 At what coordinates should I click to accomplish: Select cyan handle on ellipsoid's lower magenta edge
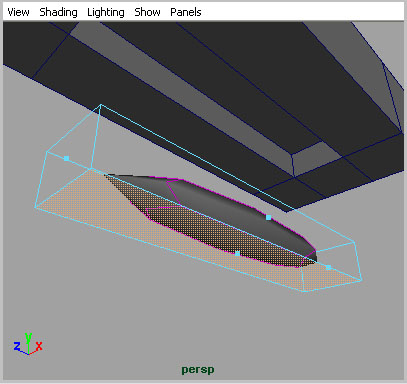point(237,254)
